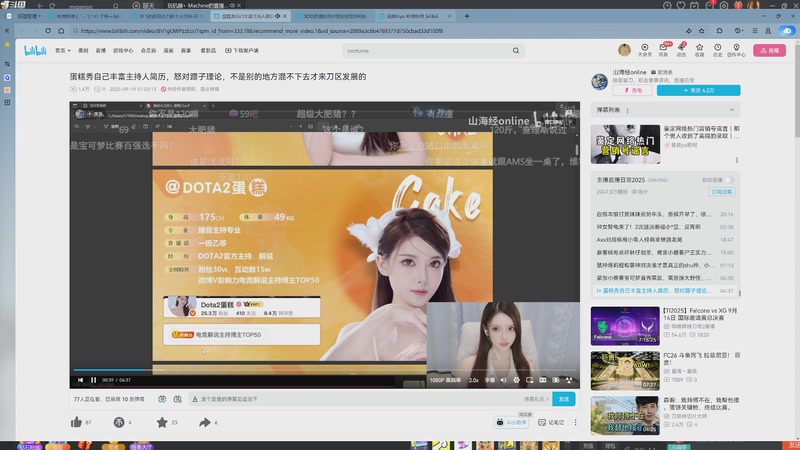Like the video with the thumbs-up icon
The image size is (800, 450).
(x=77, y=422)
